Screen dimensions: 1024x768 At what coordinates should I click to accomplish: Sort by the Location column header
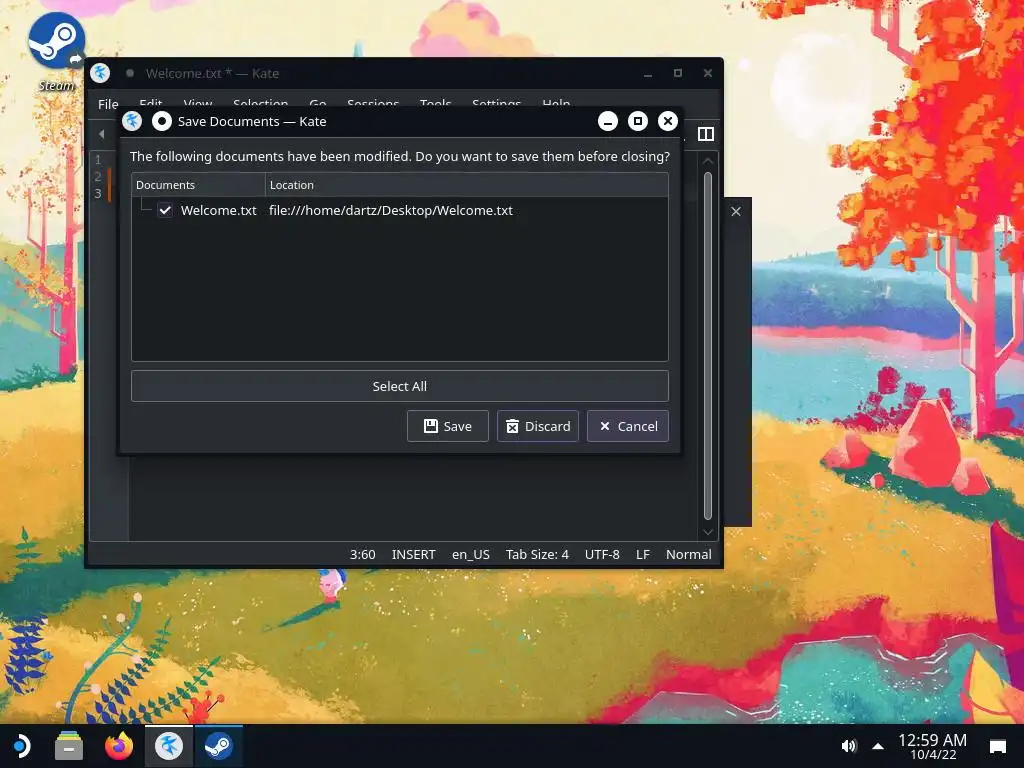pyautogui.click(x=467, y=185)
